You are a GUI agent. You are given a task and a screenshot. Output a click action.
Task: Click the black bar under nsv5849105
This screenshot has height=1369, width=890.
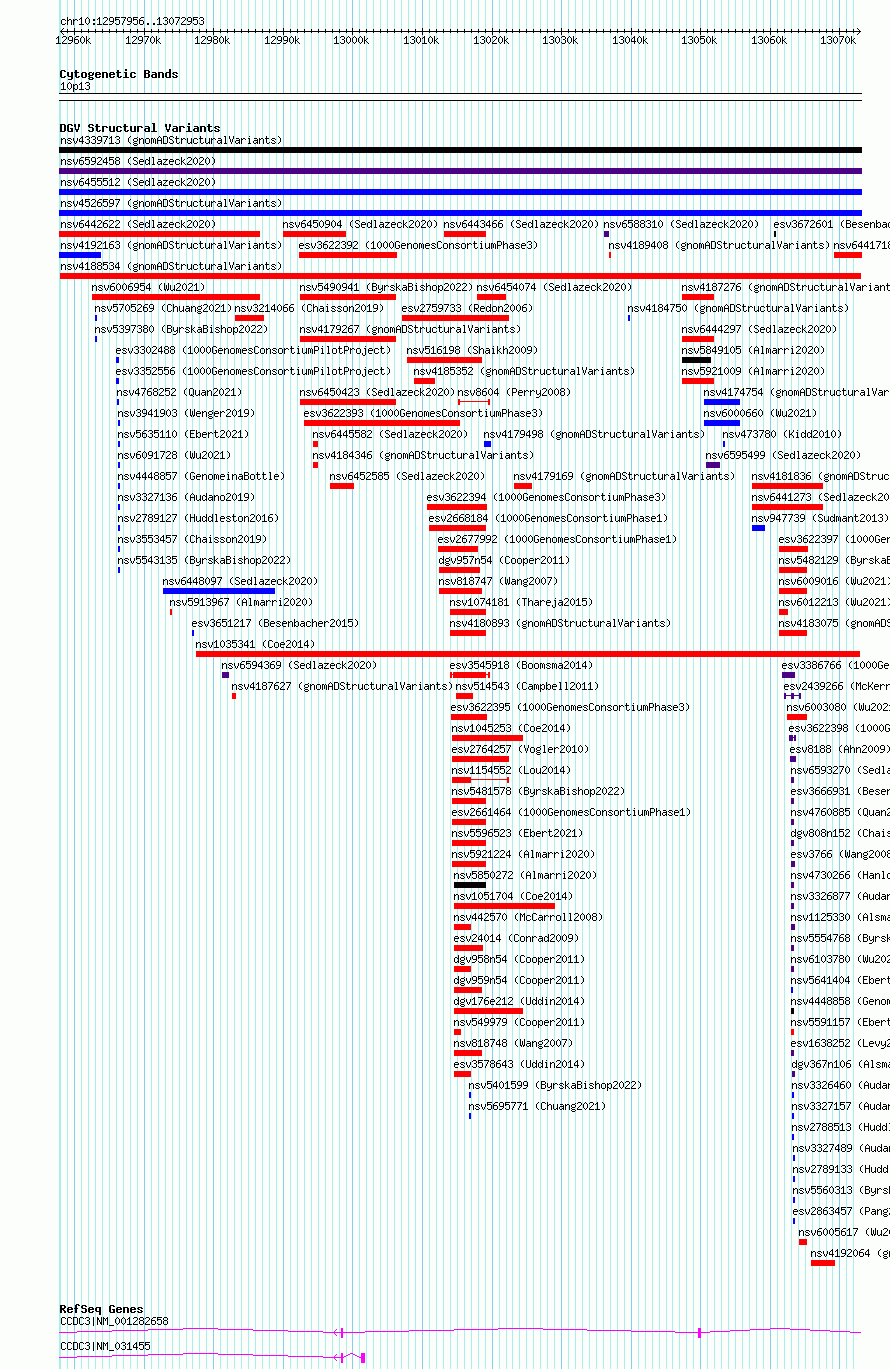pyautogui.click(x=697, y=360)
